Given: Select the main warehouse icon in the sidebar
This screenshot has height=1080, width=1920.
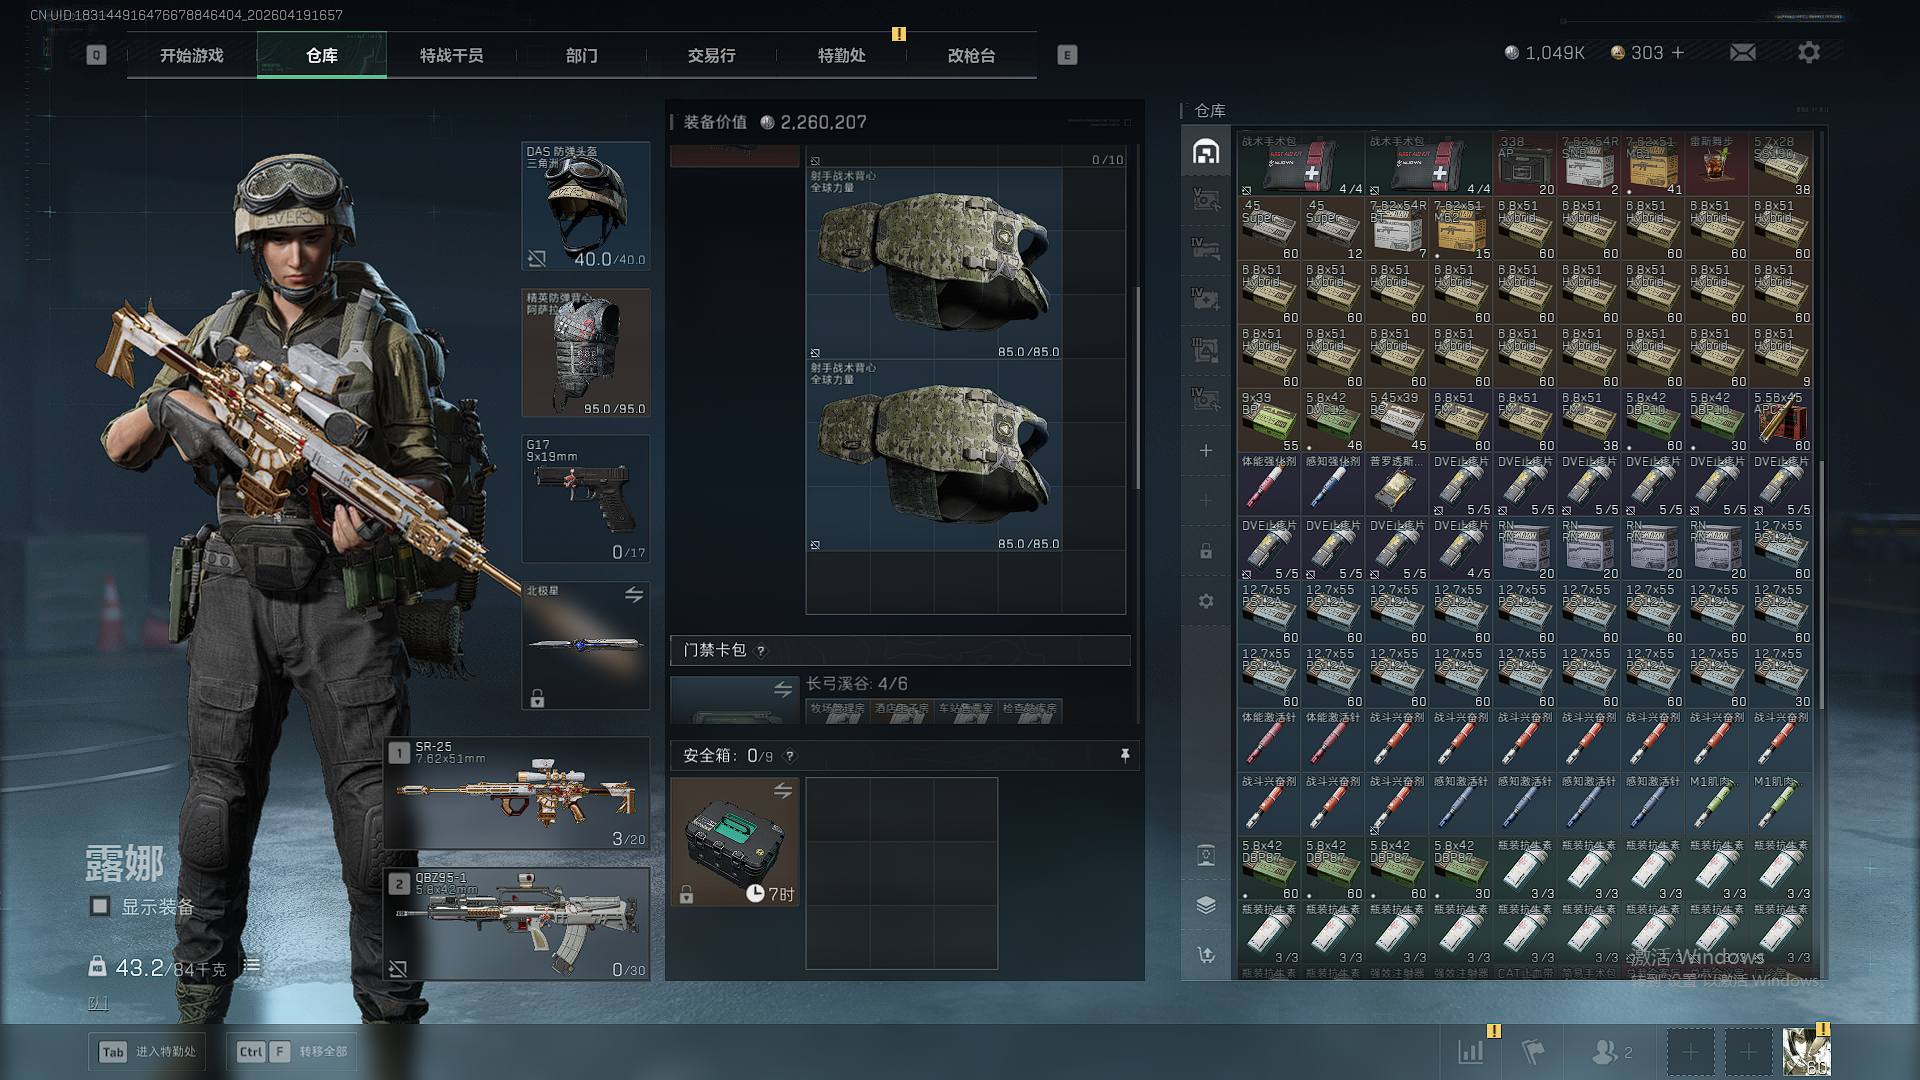Looking at the screenshot, I should pos(1206,151).
